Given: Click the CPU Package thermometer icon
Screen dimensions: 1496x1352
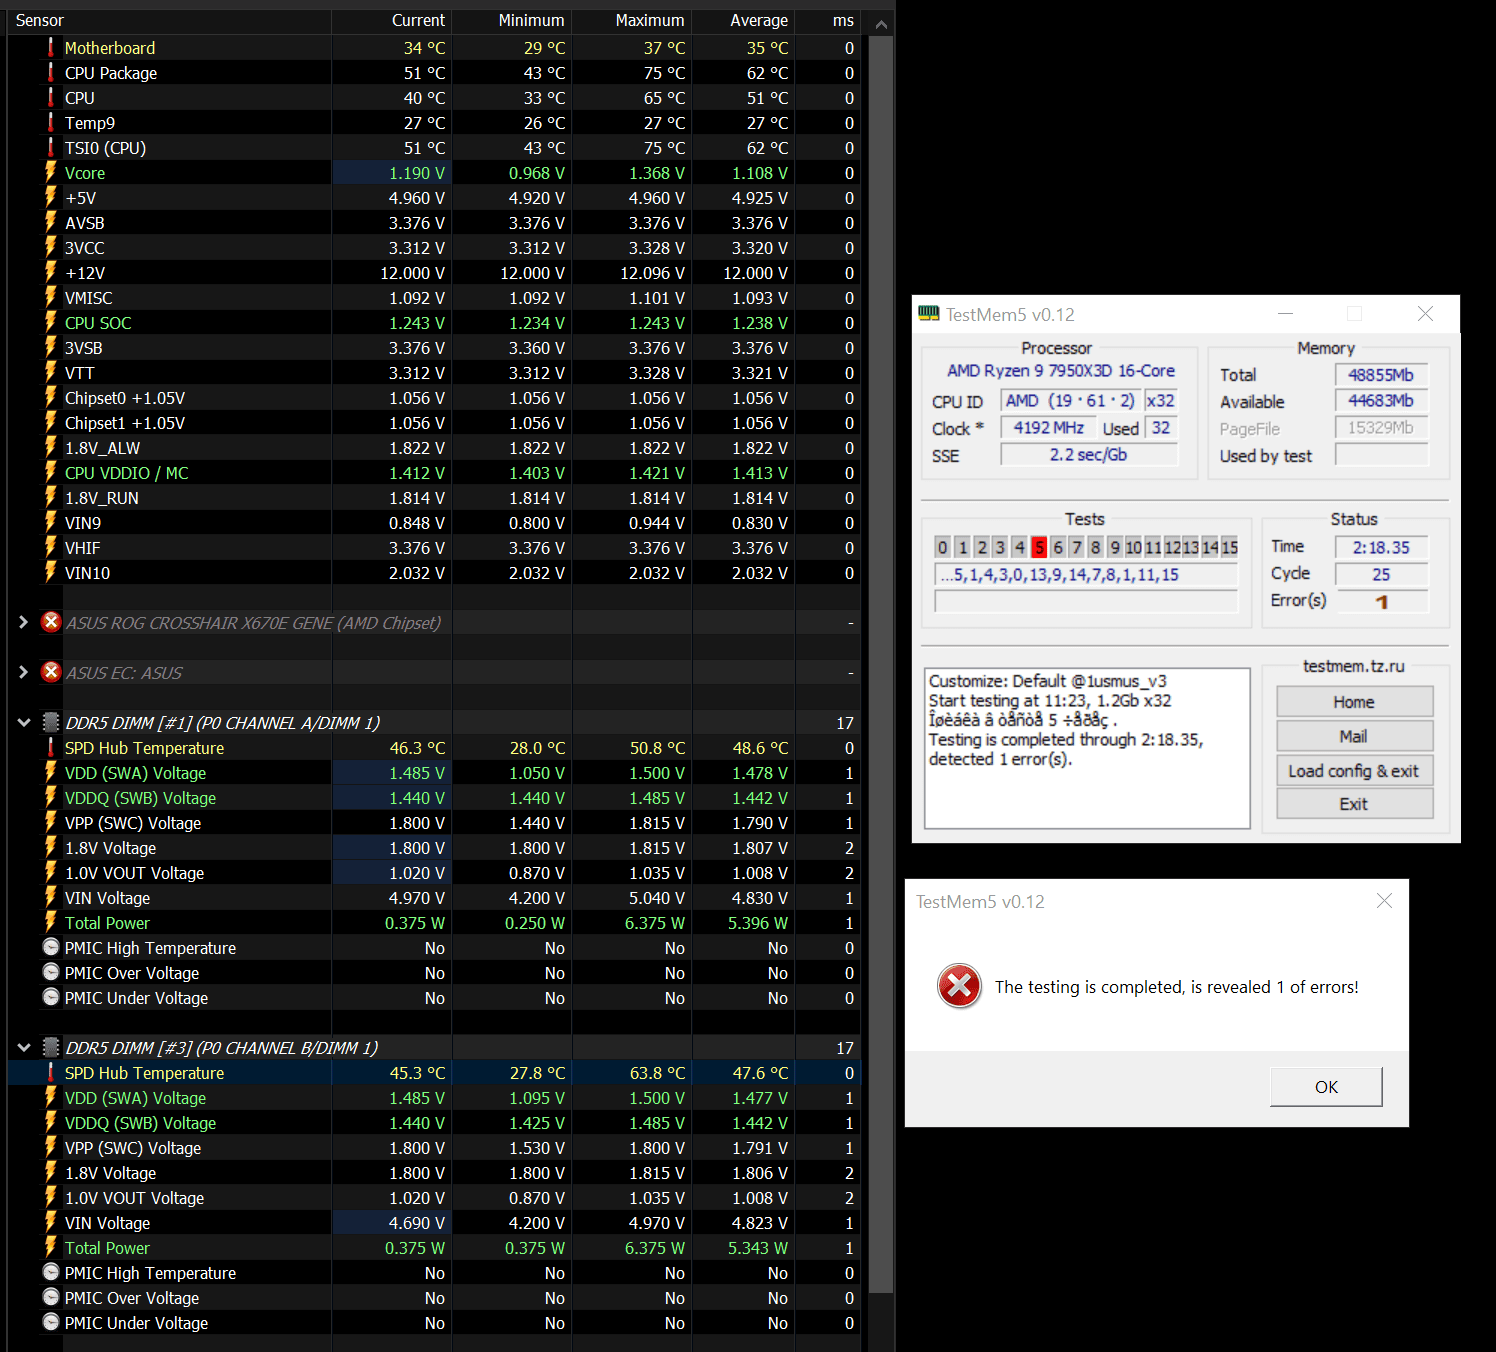Looking at the screenshot, I should pos(50,72).
